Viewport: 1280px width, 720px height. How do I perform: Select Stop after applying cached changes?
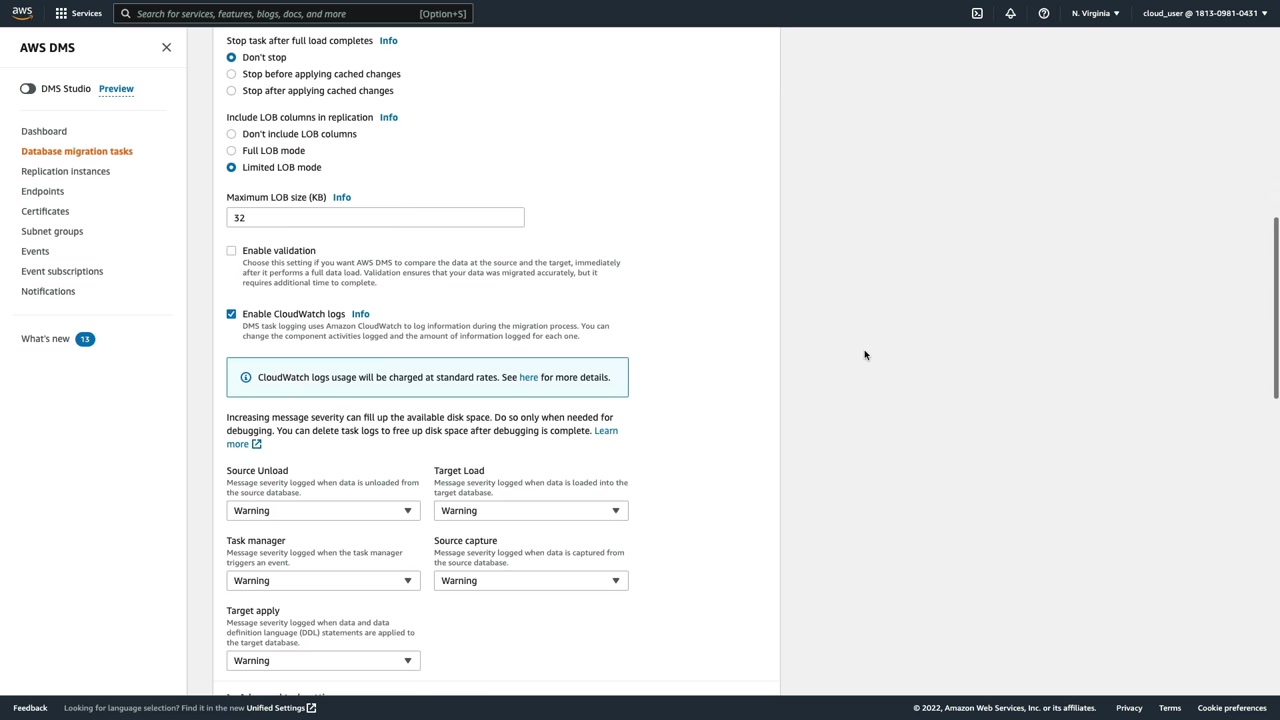pos(231,91)
